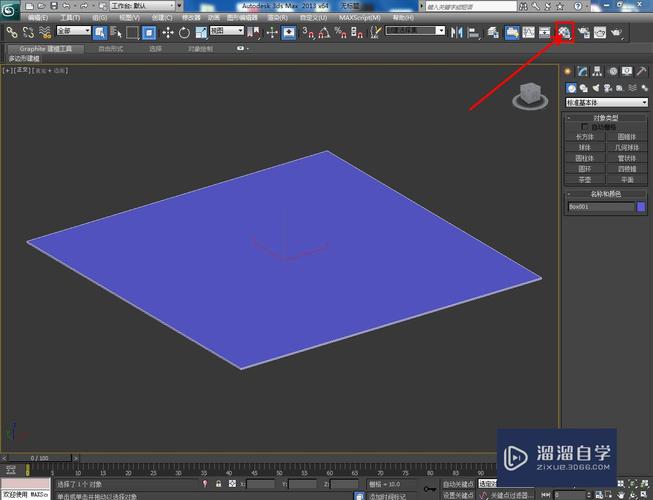Click the 圆柱体 (Cylinder) primitive button
This screenshot has height=500, width=653.
point(585,158)
